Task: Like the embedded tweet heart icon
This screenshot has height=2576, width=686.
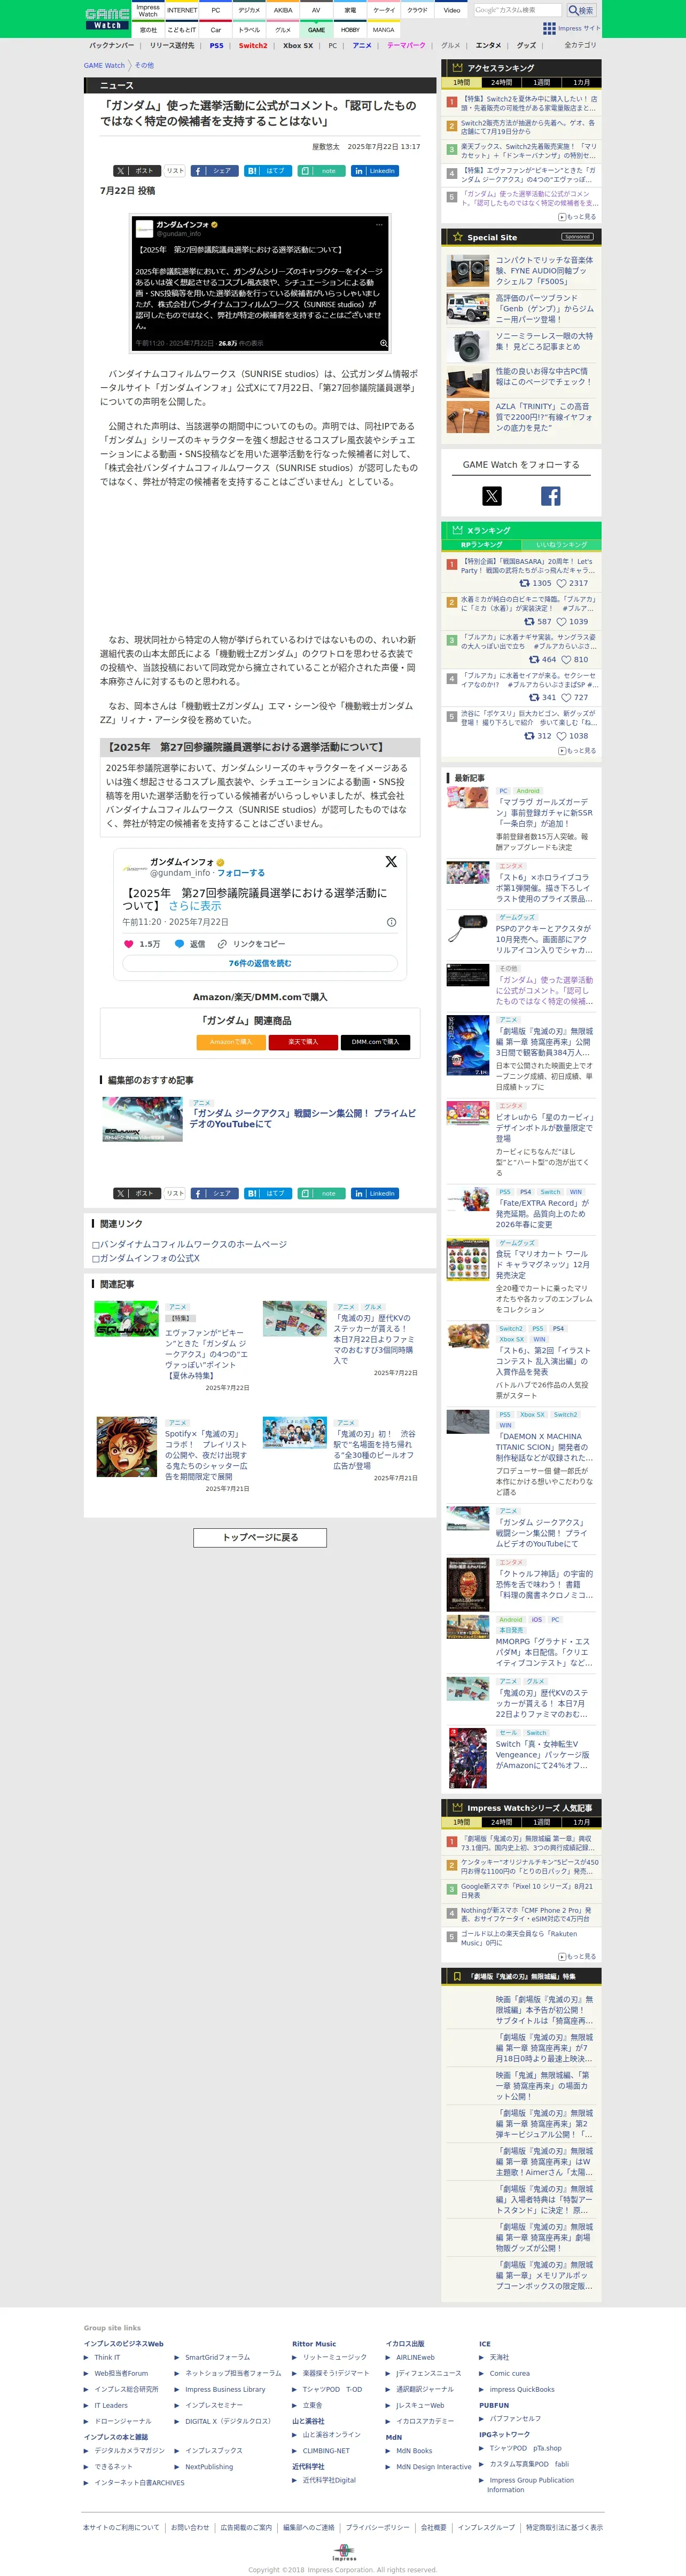Action: tap(128, 944)
